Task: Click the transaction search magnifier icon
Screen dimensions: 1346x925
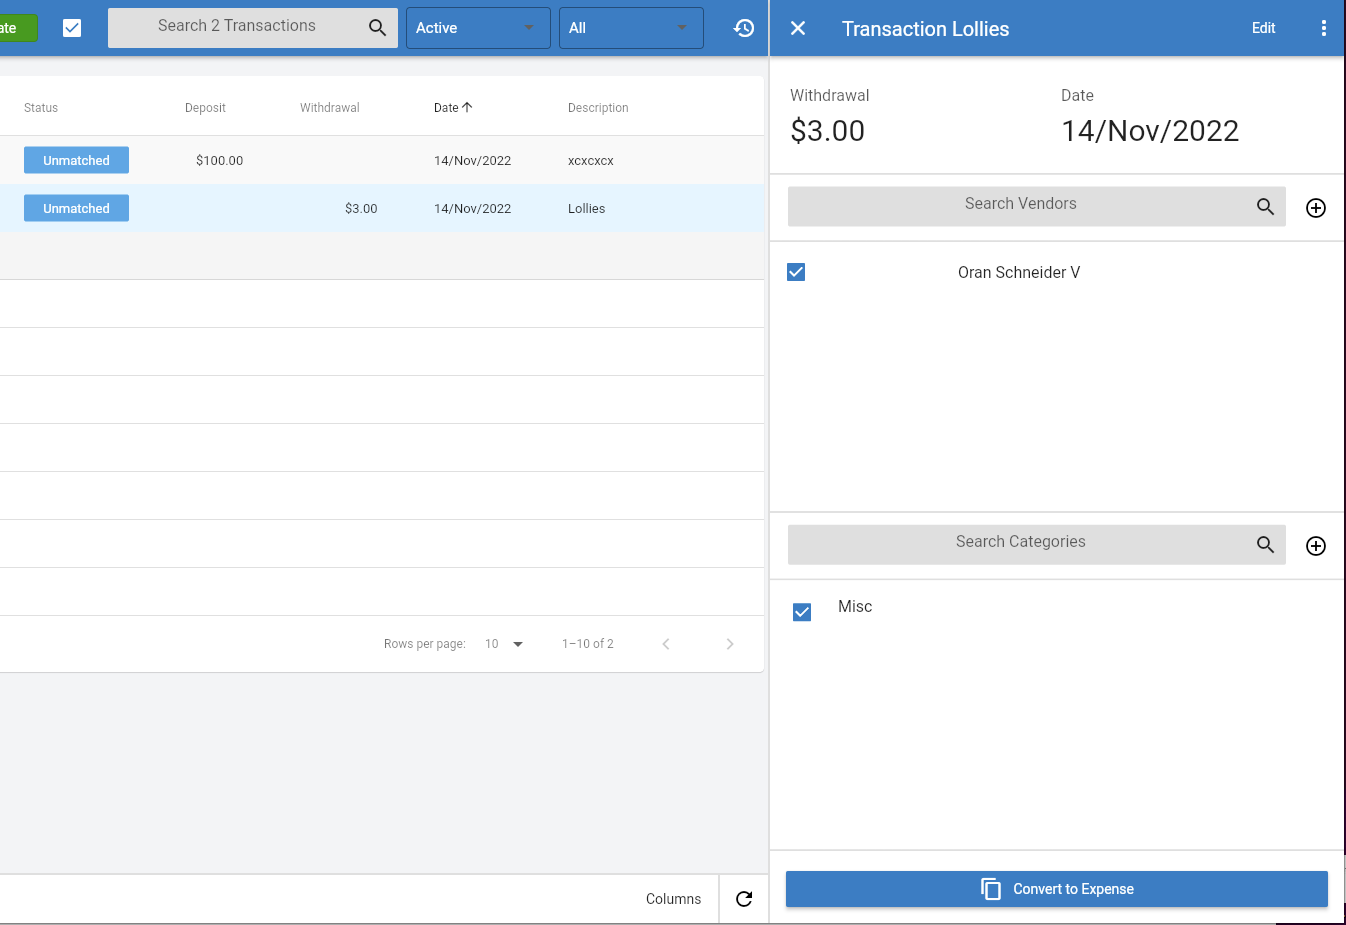Action: click(377, 28)
